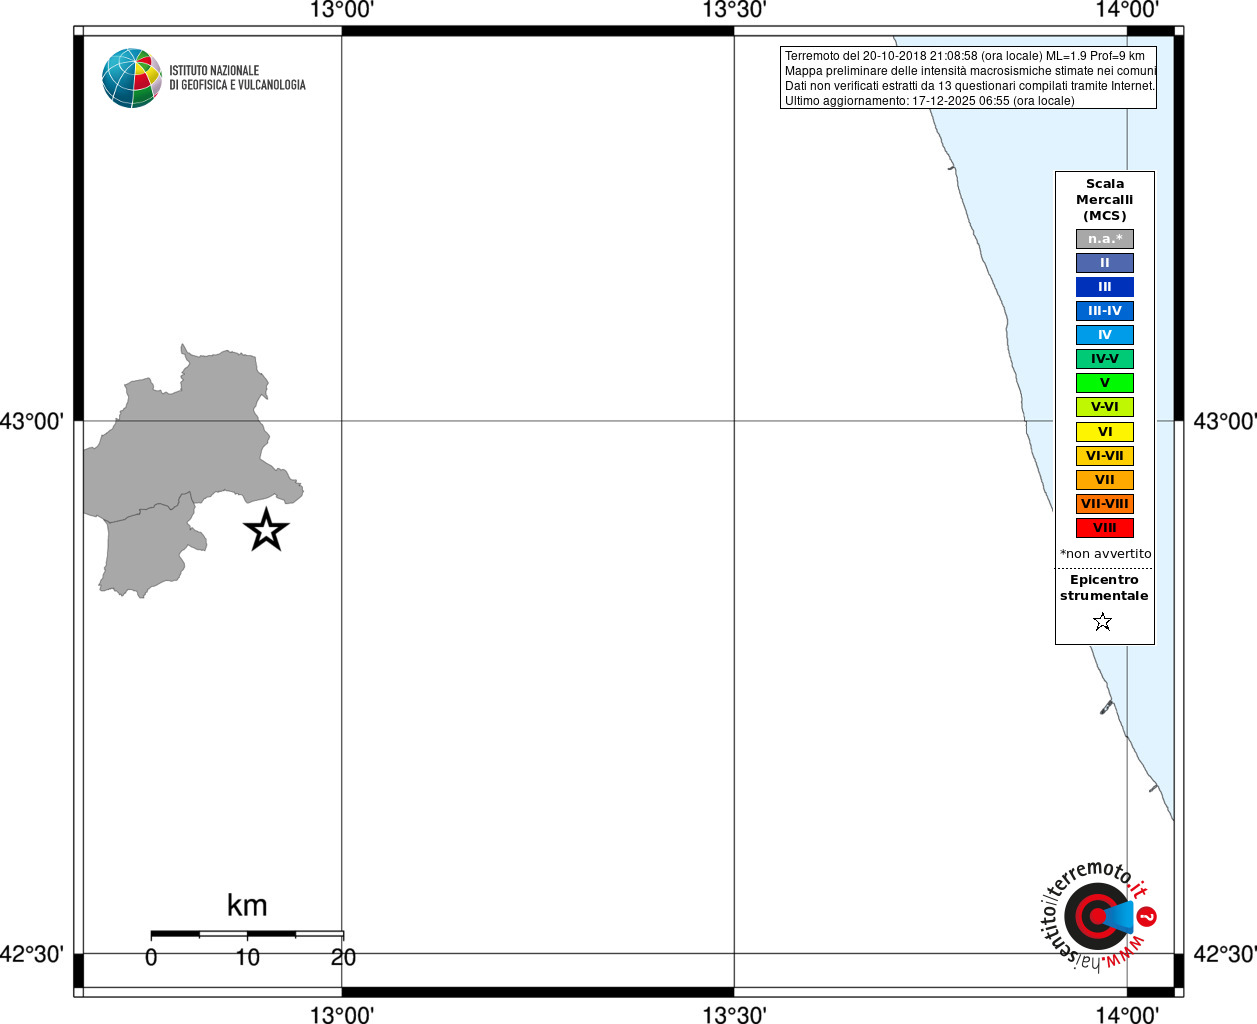Click the earthquake info text box
Image resolution: width=1257 pixels, height=1024 pixels.
[968, 78]
